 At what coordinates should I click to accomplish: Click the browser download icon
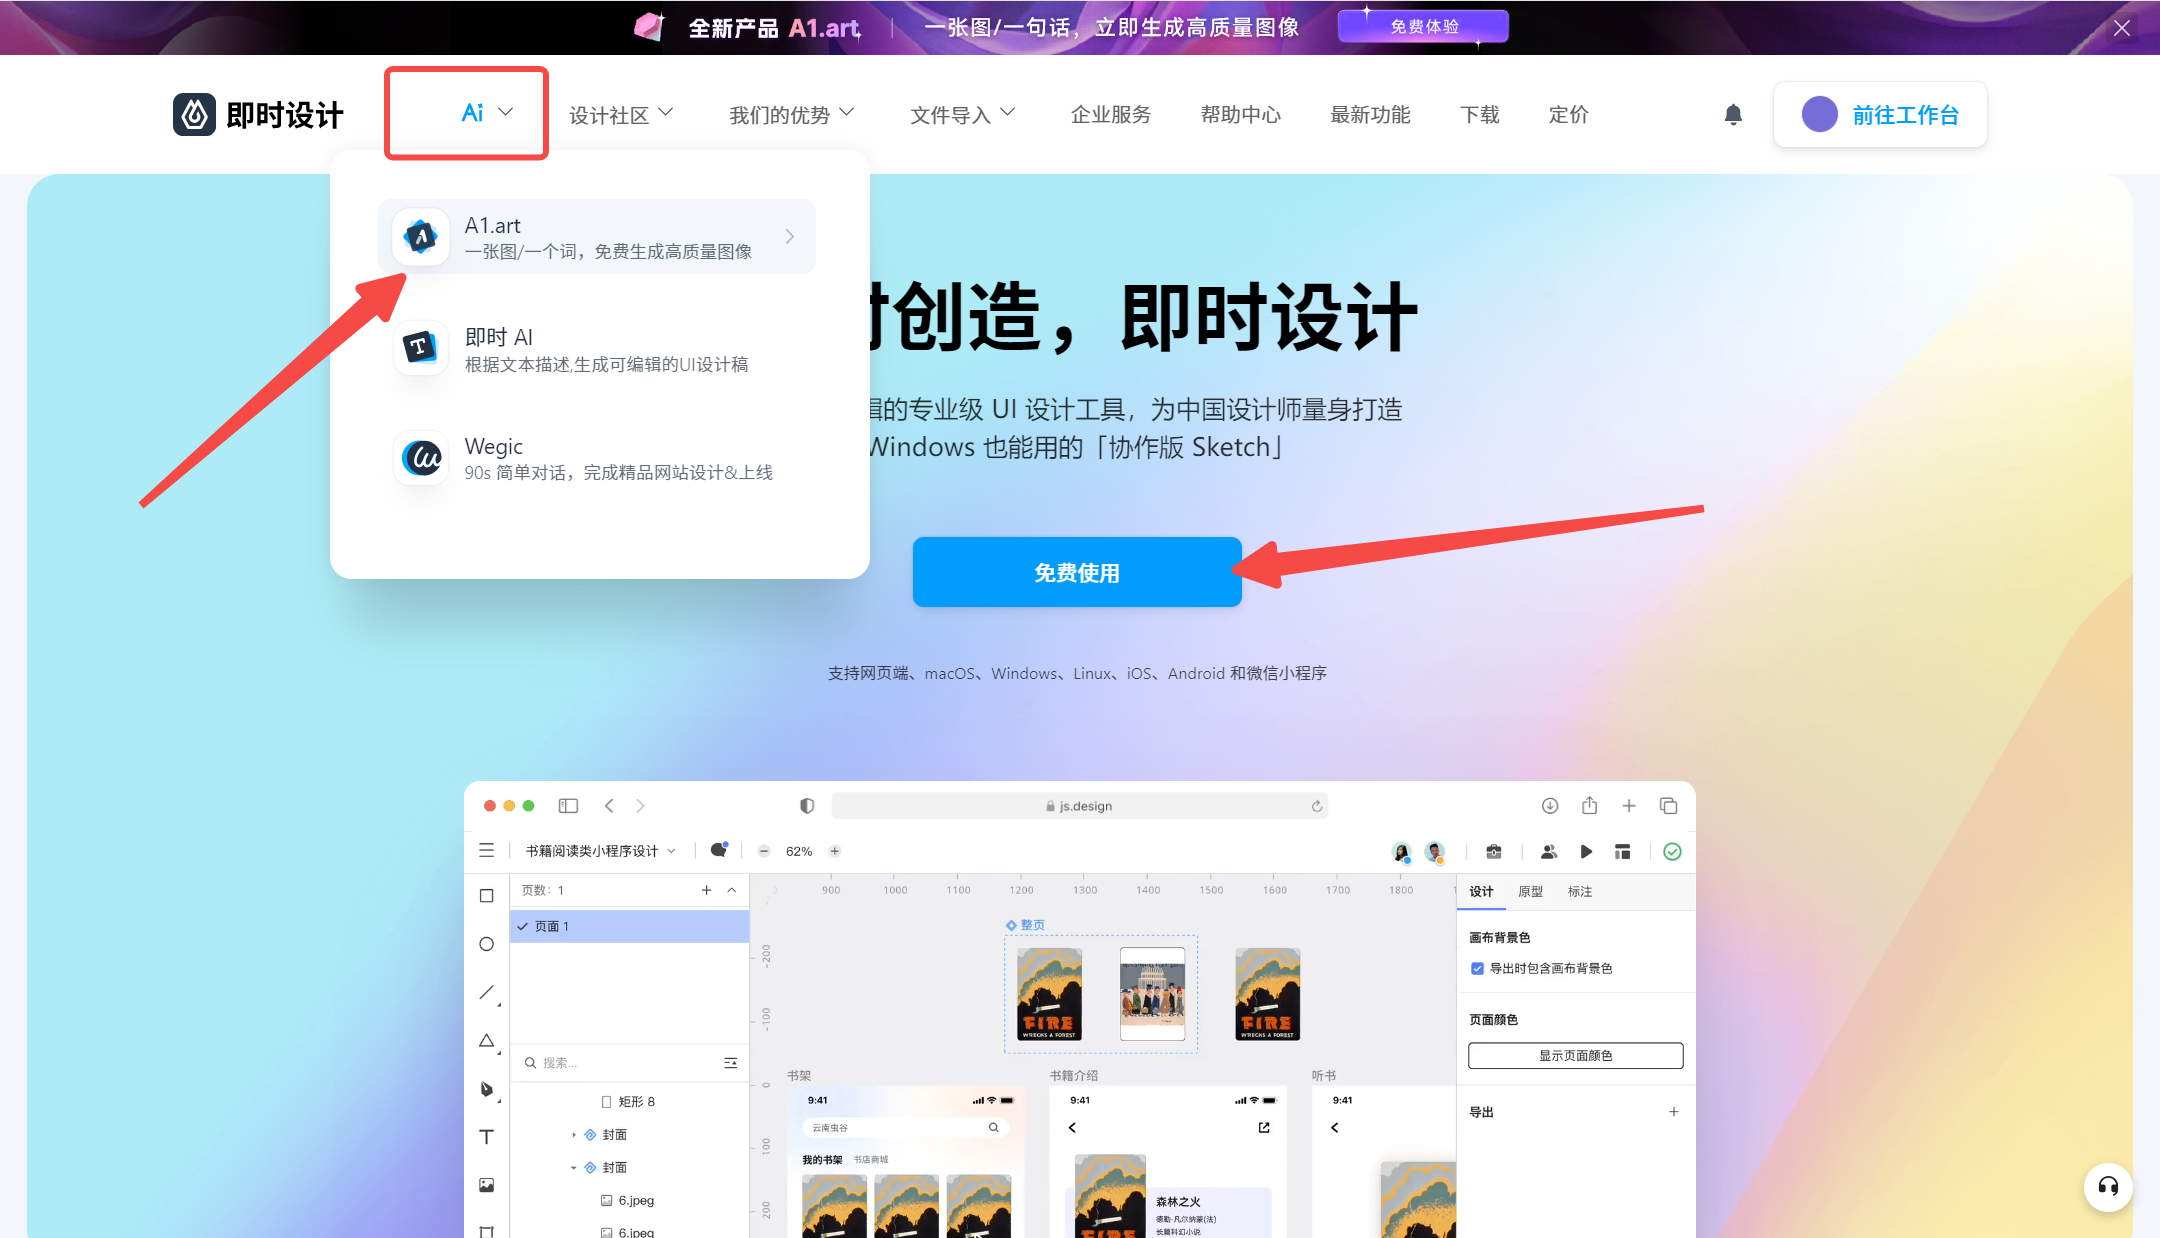point(1550,806)
